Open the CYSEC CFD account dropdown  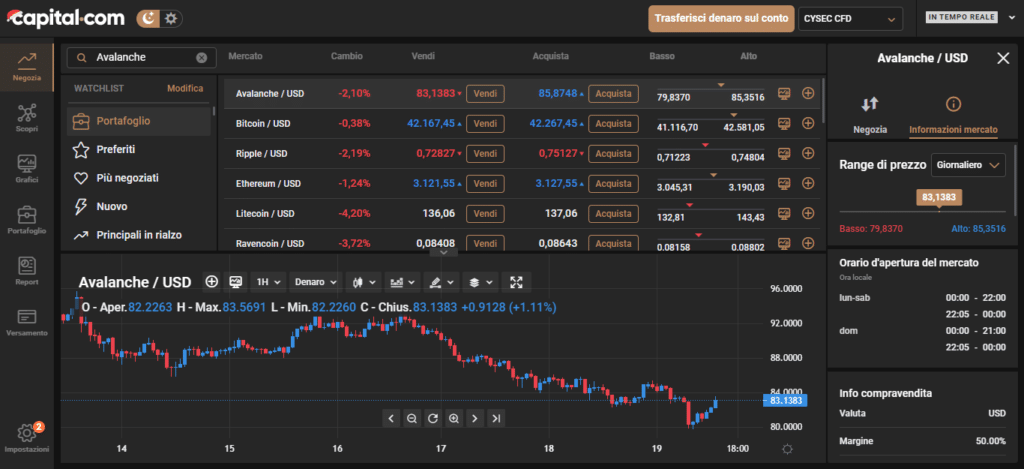coord(850,19)
